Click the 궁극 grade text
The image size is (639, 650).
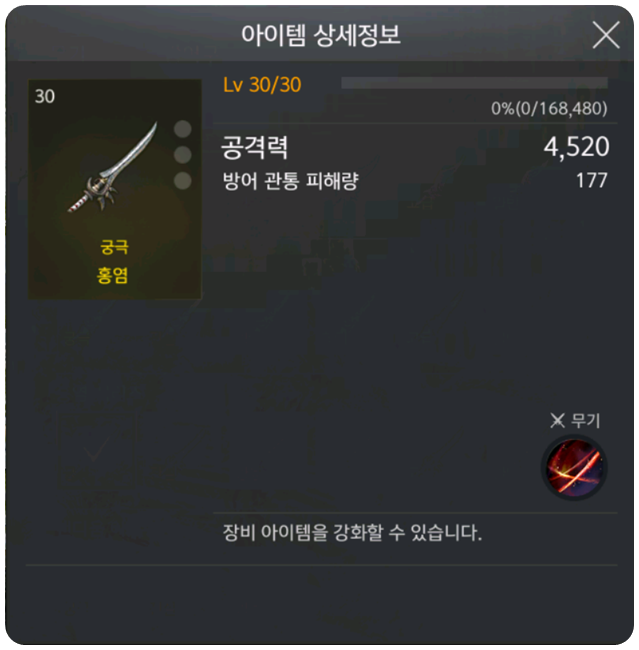(x=114, y=247)
